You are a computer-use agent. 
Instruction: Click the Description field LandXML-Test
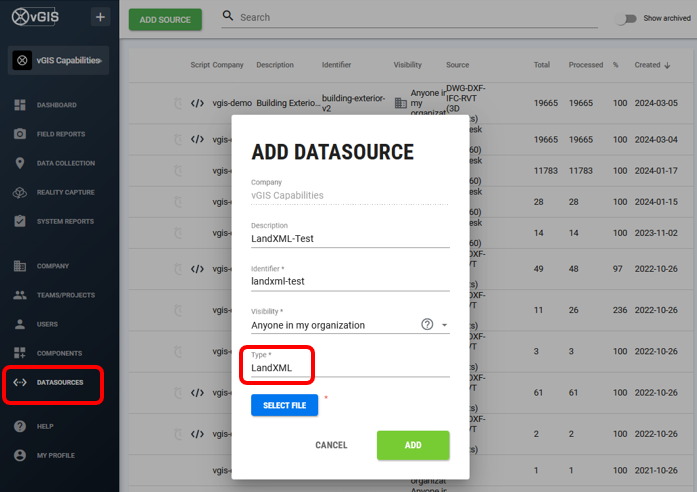coord(350,239)
